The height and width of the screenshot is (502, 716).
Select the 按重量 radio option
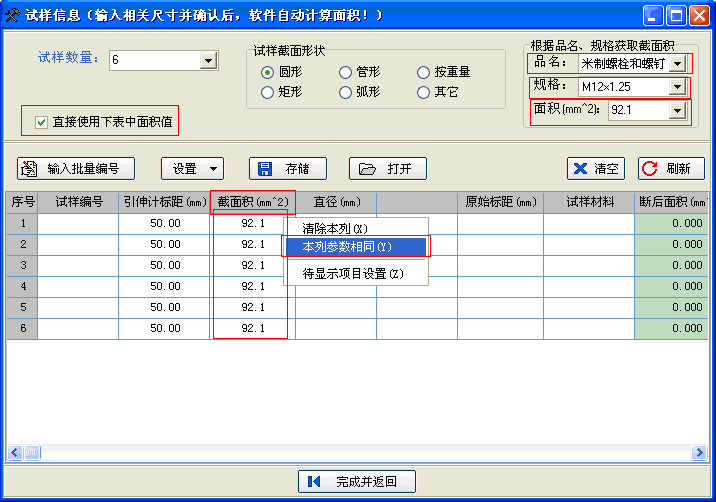click(424, 72)
